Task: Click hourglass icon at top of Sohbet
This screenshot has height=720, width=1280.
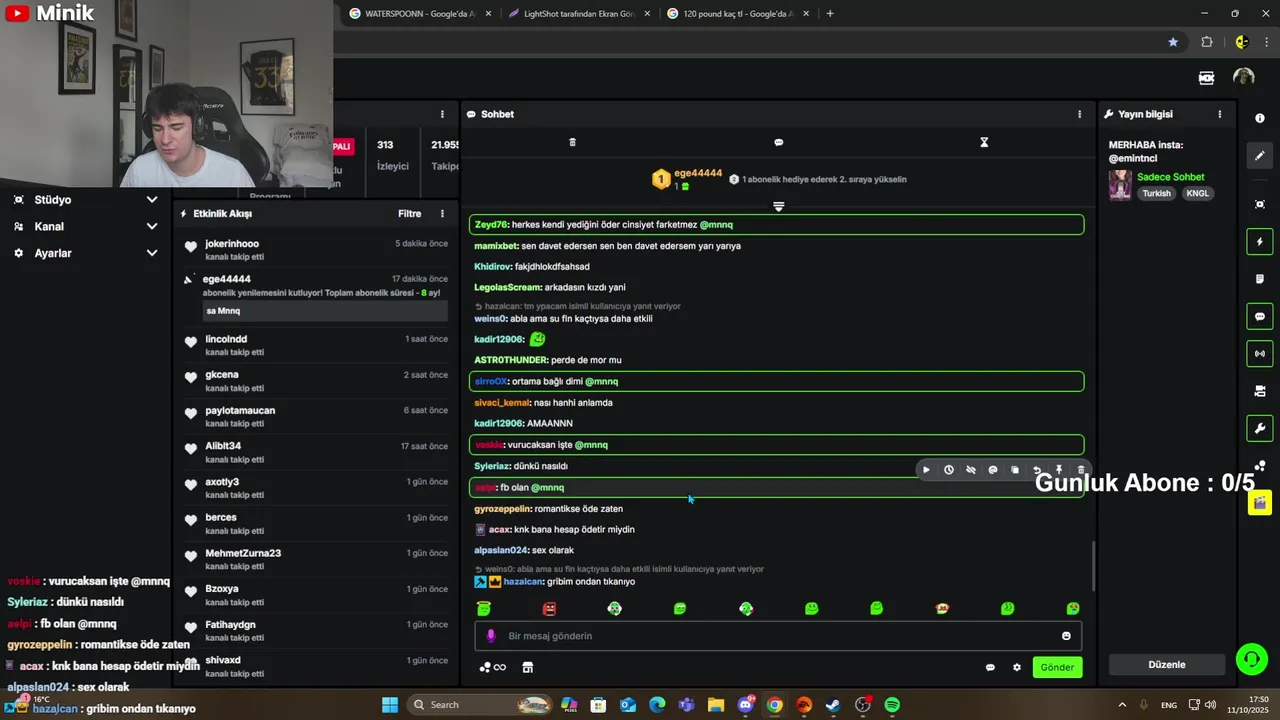Action: [x=984, y=142]
